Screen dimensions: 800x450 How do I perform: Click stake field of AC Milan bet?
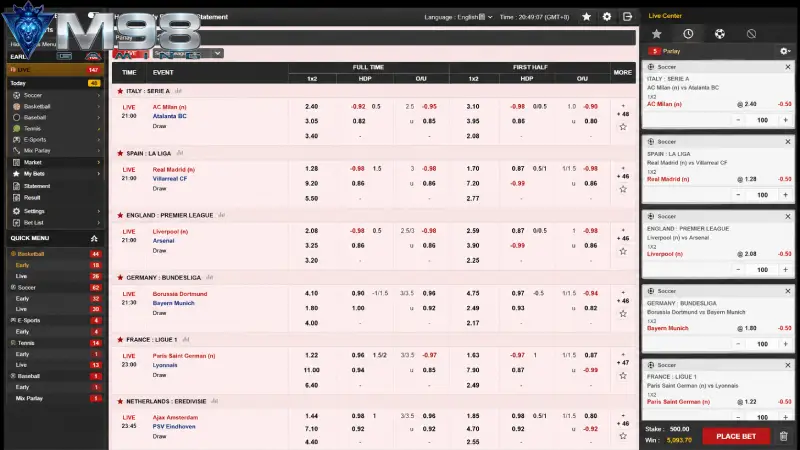click(x=762, y=120)
